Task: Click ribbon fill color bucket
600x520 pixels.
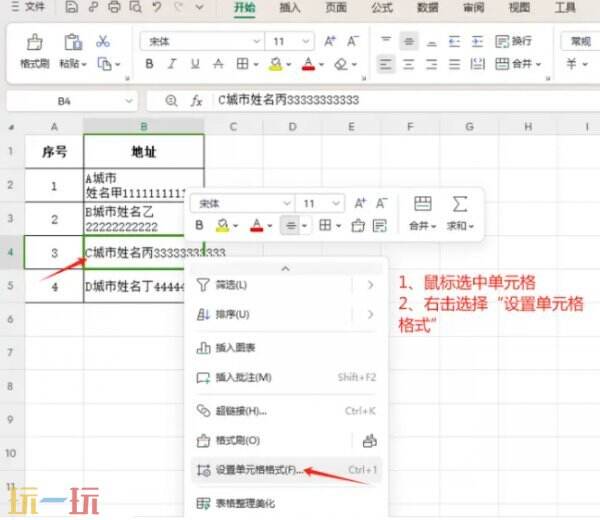Action: 276,64
